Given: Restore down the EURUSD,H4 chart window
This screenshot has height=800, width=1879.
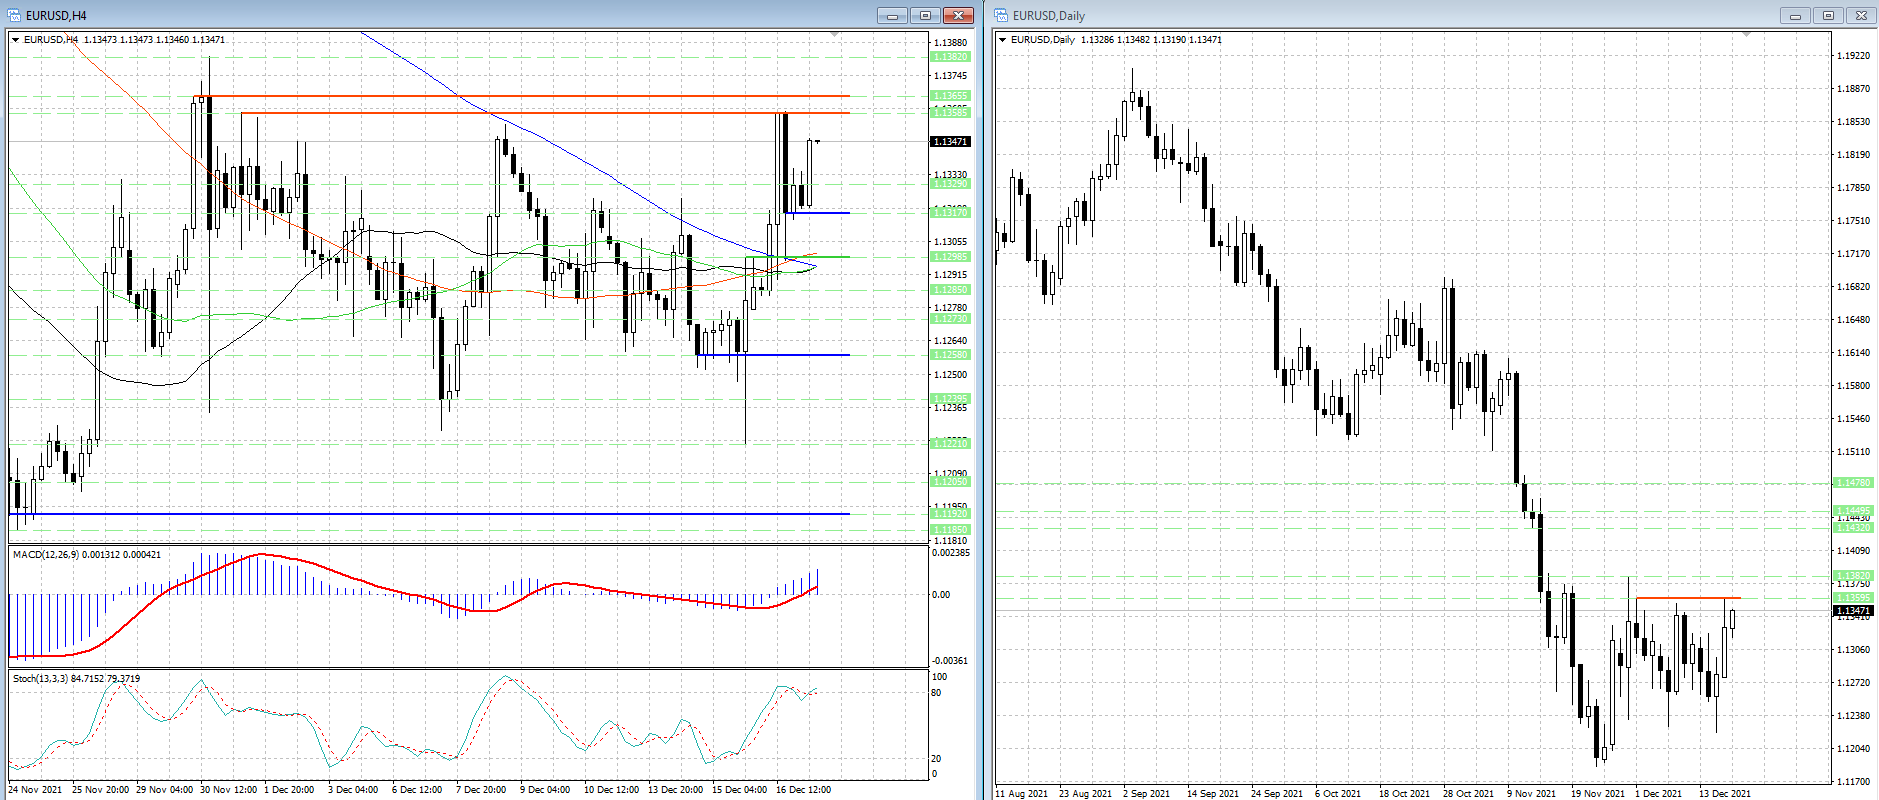Looking at the screenshot, I should click(925, 15).
